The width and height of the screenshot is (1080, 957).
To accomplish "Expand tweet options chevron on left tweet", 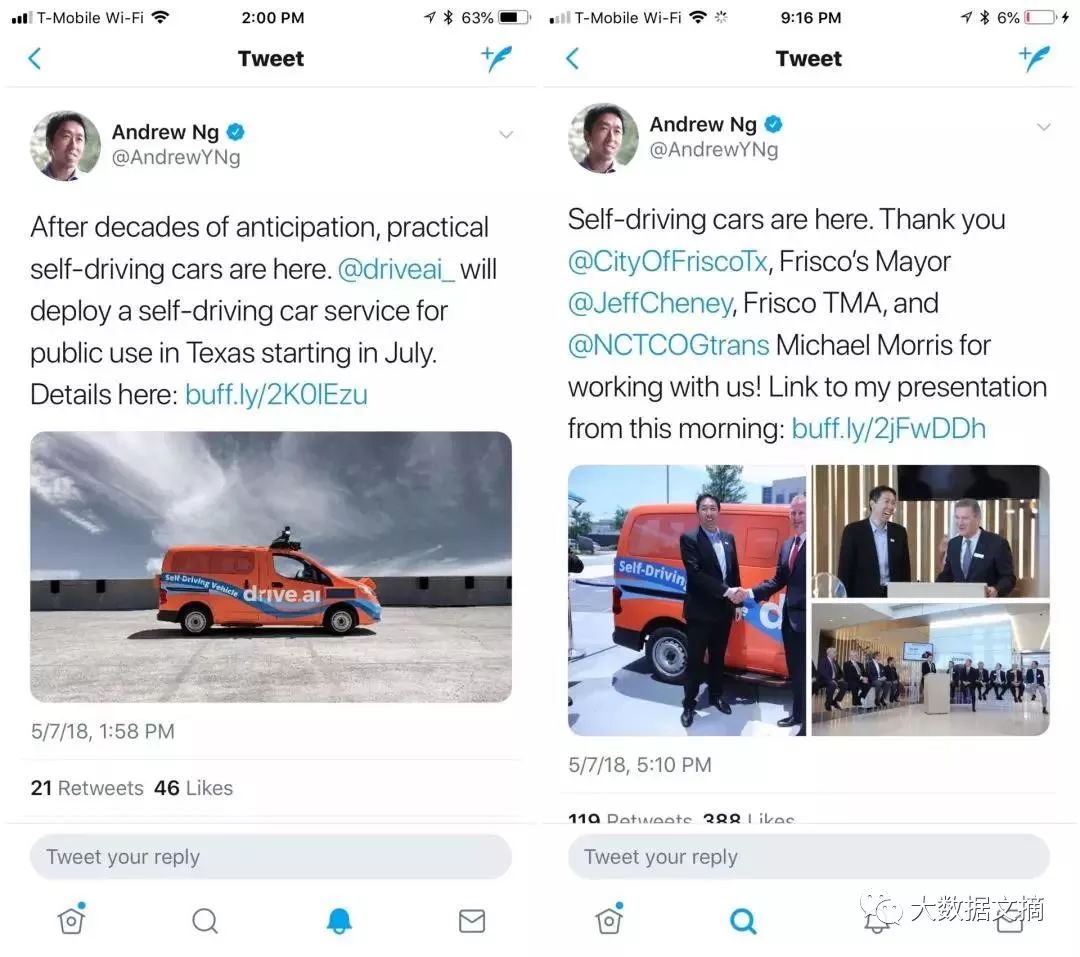I will 506,134.
